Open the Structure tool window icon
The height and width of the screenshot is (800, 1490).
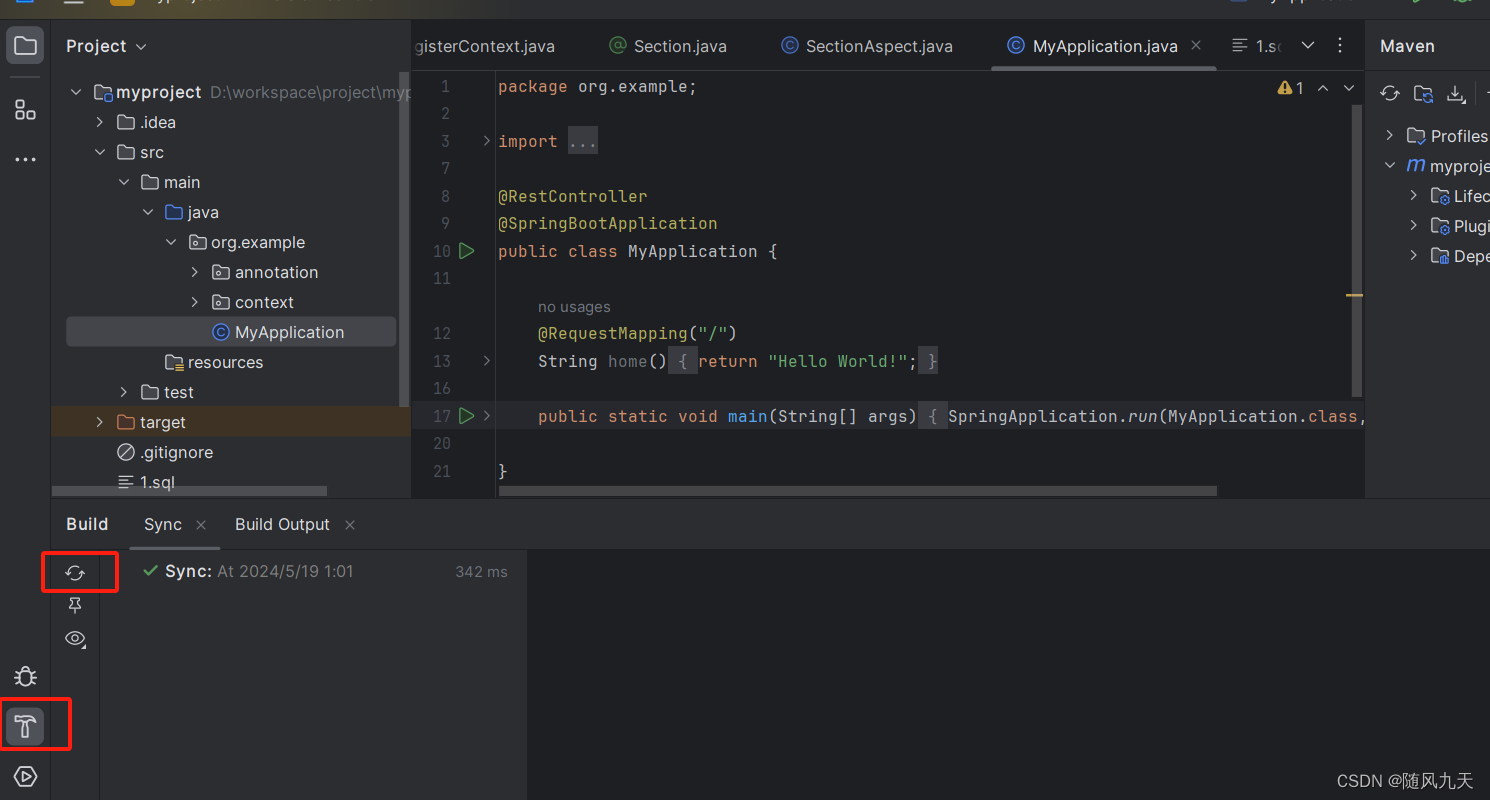(25, 110)
